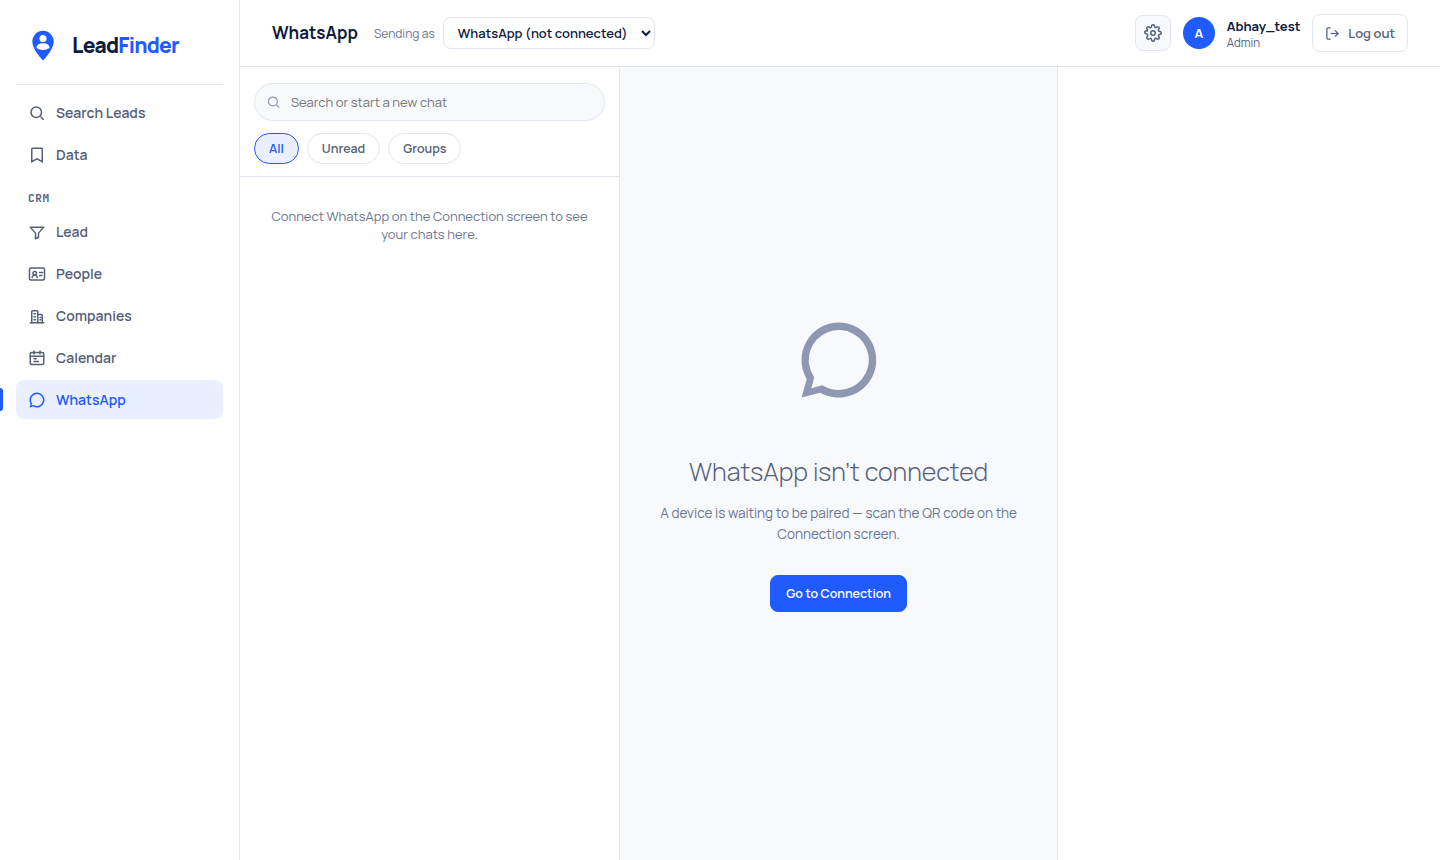1440x860 pixels.
Task: Open the Companies page
Action: pos(119,316)
